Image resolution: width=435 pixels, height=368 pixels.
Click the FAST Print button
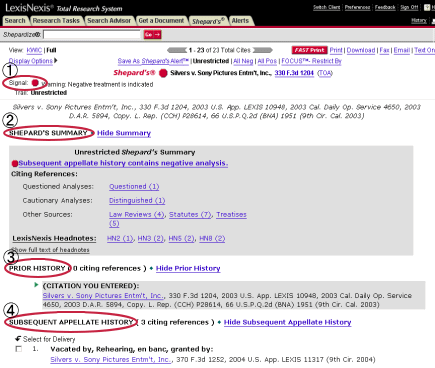point(310,50)
